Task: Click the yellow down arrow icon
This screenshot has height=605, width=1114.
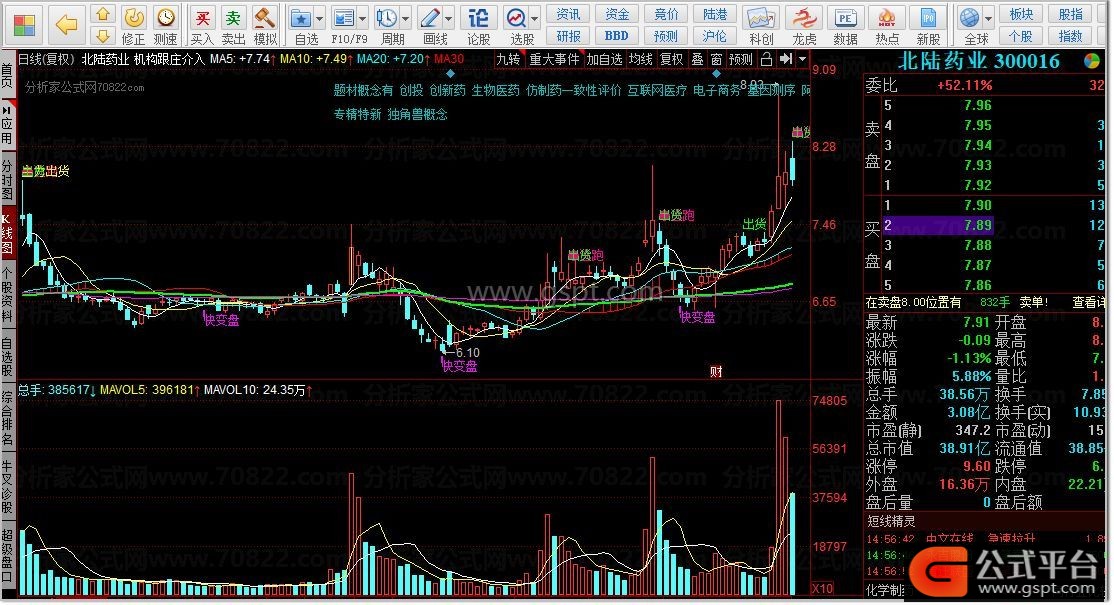Action: click(x=103, y=36)
